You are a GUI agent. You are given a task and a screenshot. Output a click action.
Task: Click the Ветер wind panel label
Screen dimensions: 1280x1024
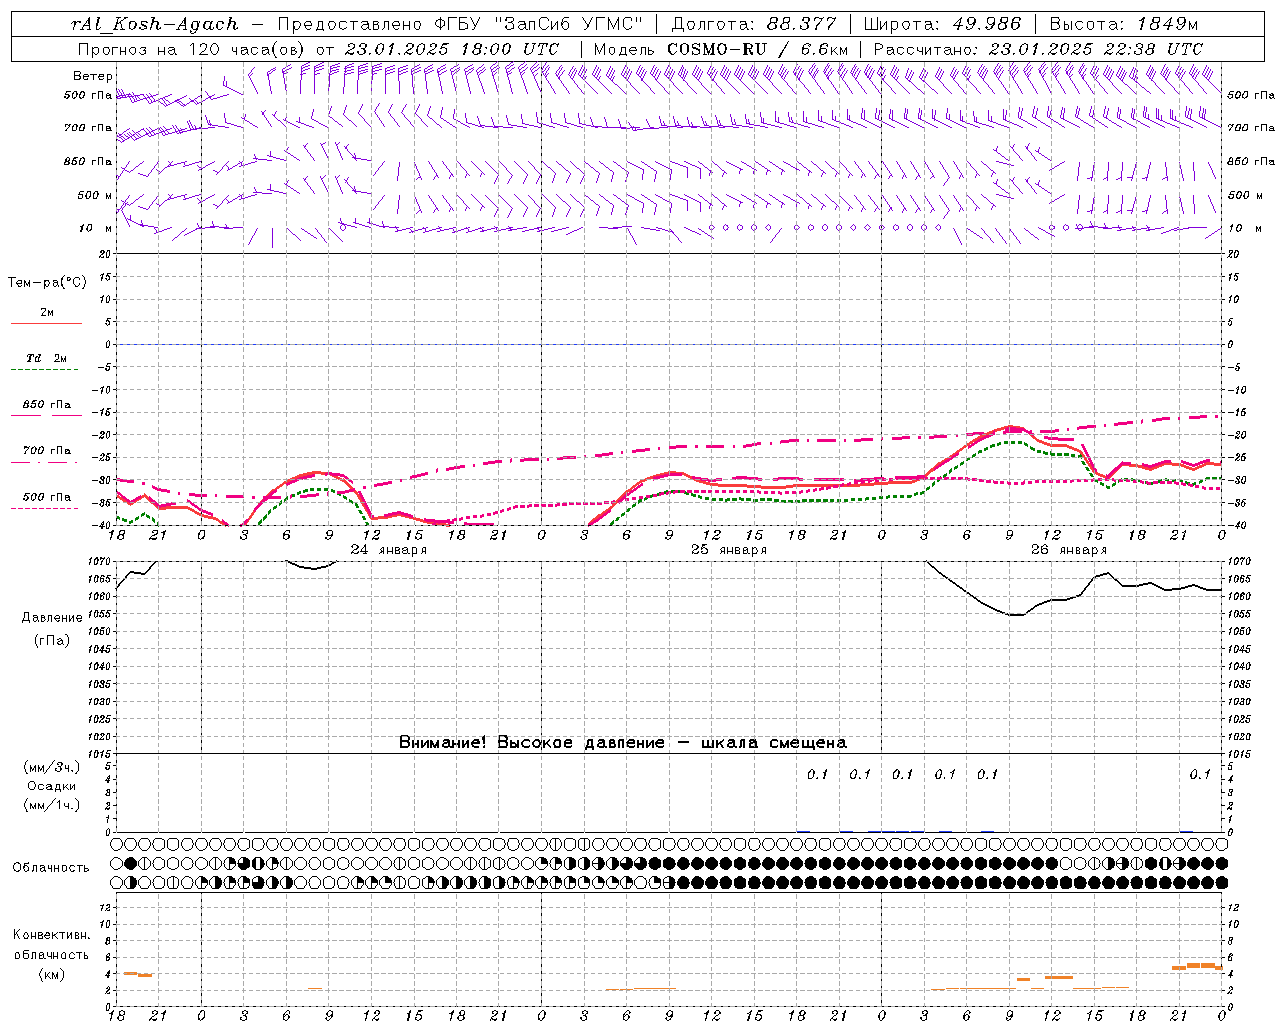[93, 76]
